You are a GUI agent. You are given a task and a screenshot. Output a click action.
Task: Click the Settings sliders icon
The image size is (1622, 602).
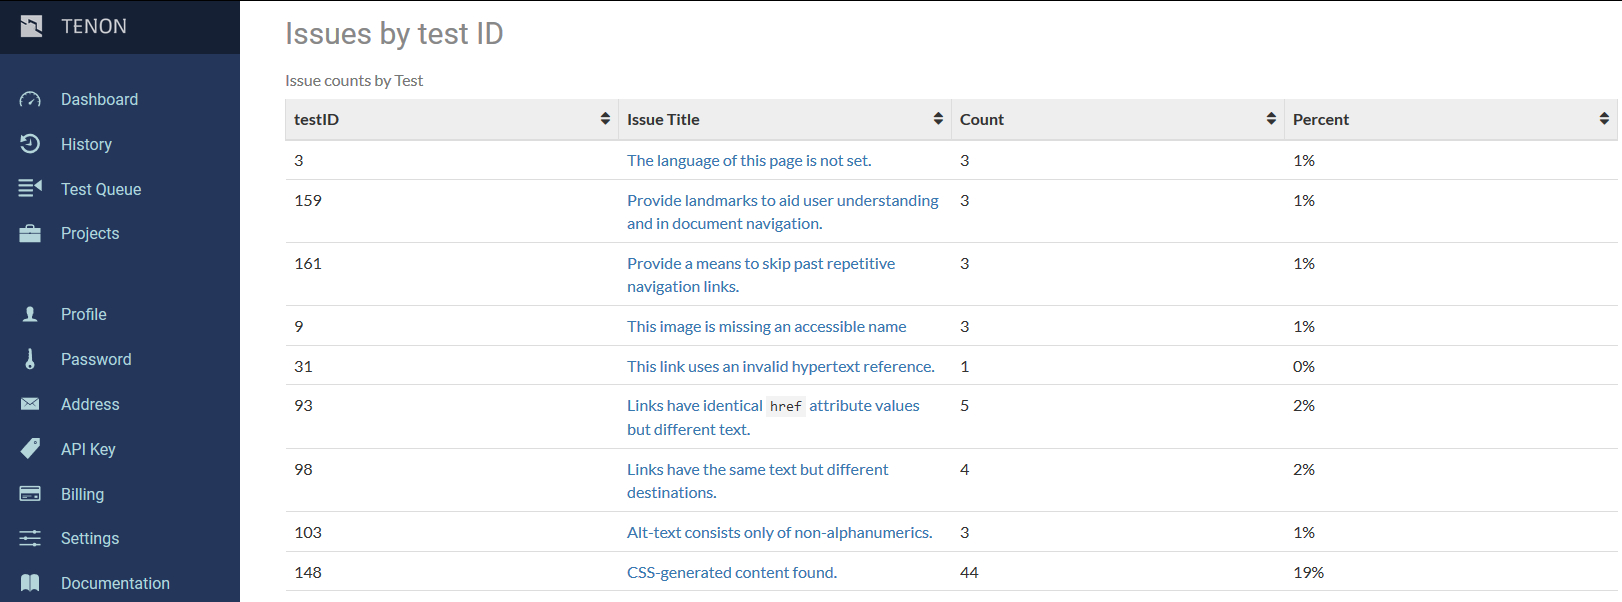click(x=30, y=538)
